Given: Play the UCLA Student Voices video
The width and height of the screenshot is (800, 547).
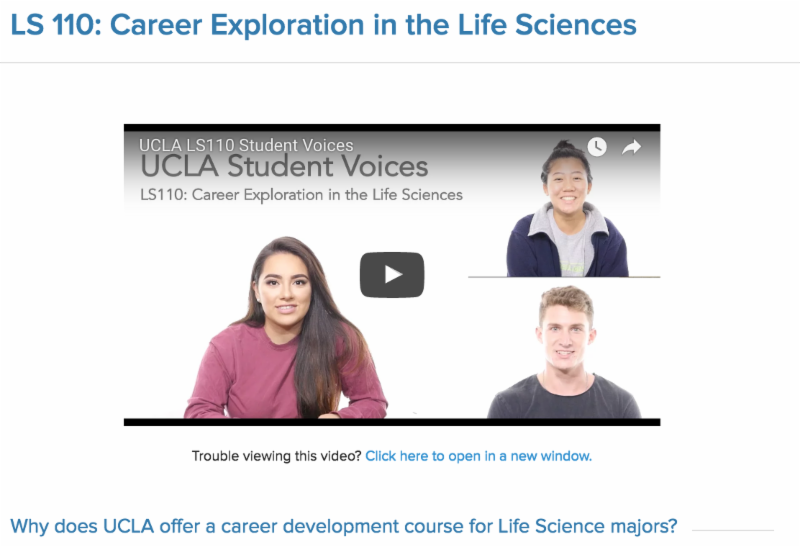Looking at the screenshot, I should (x=392, y=275).
